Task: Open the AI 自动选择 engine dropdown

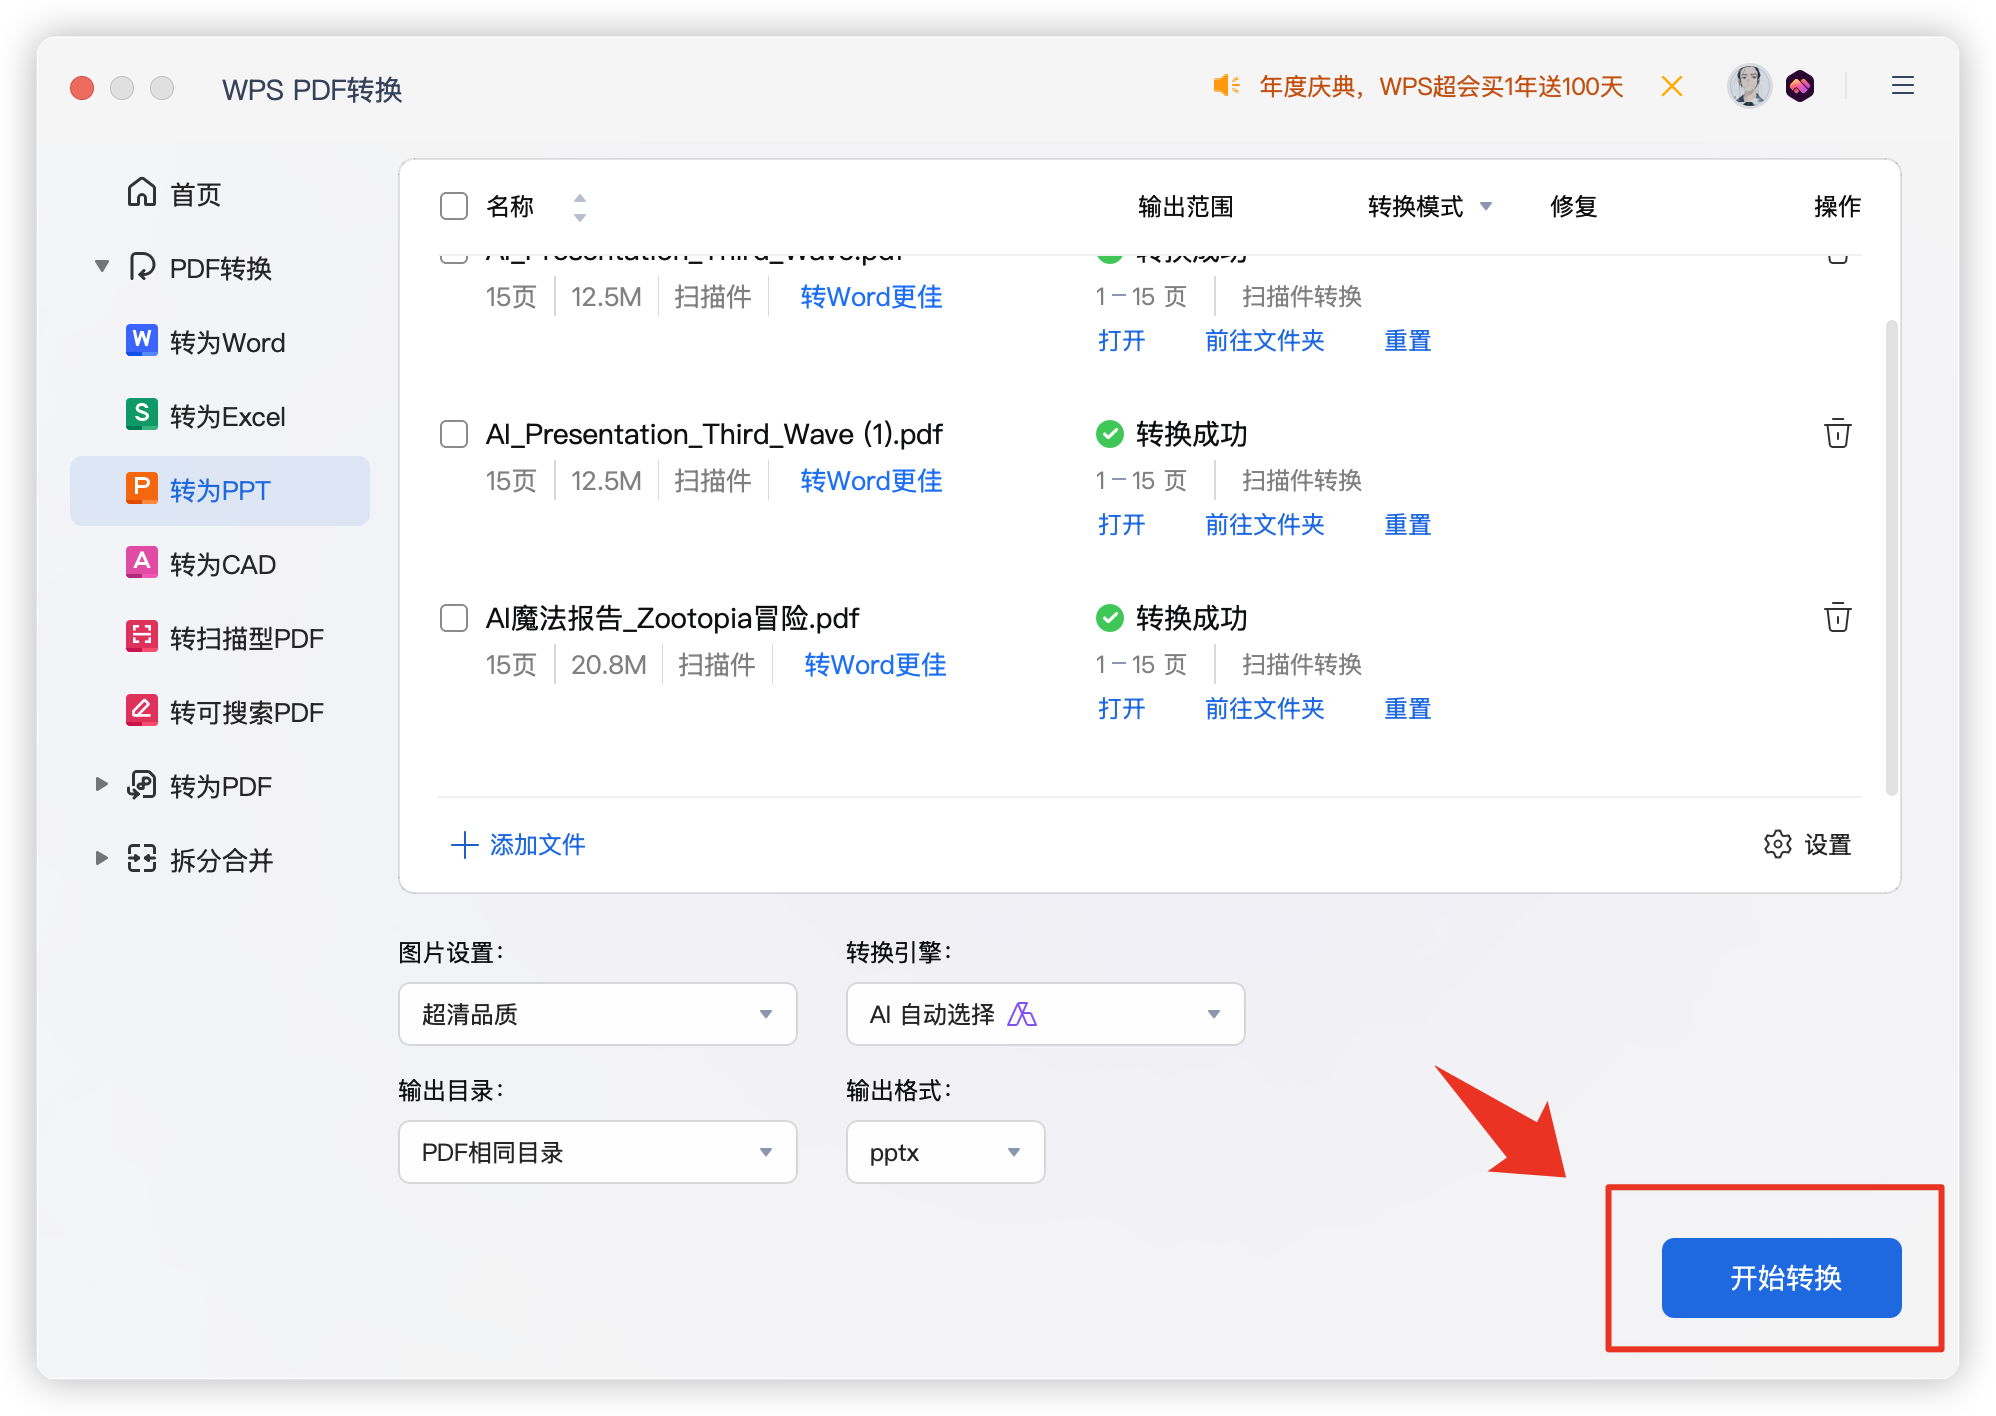Action: 1044,1013
